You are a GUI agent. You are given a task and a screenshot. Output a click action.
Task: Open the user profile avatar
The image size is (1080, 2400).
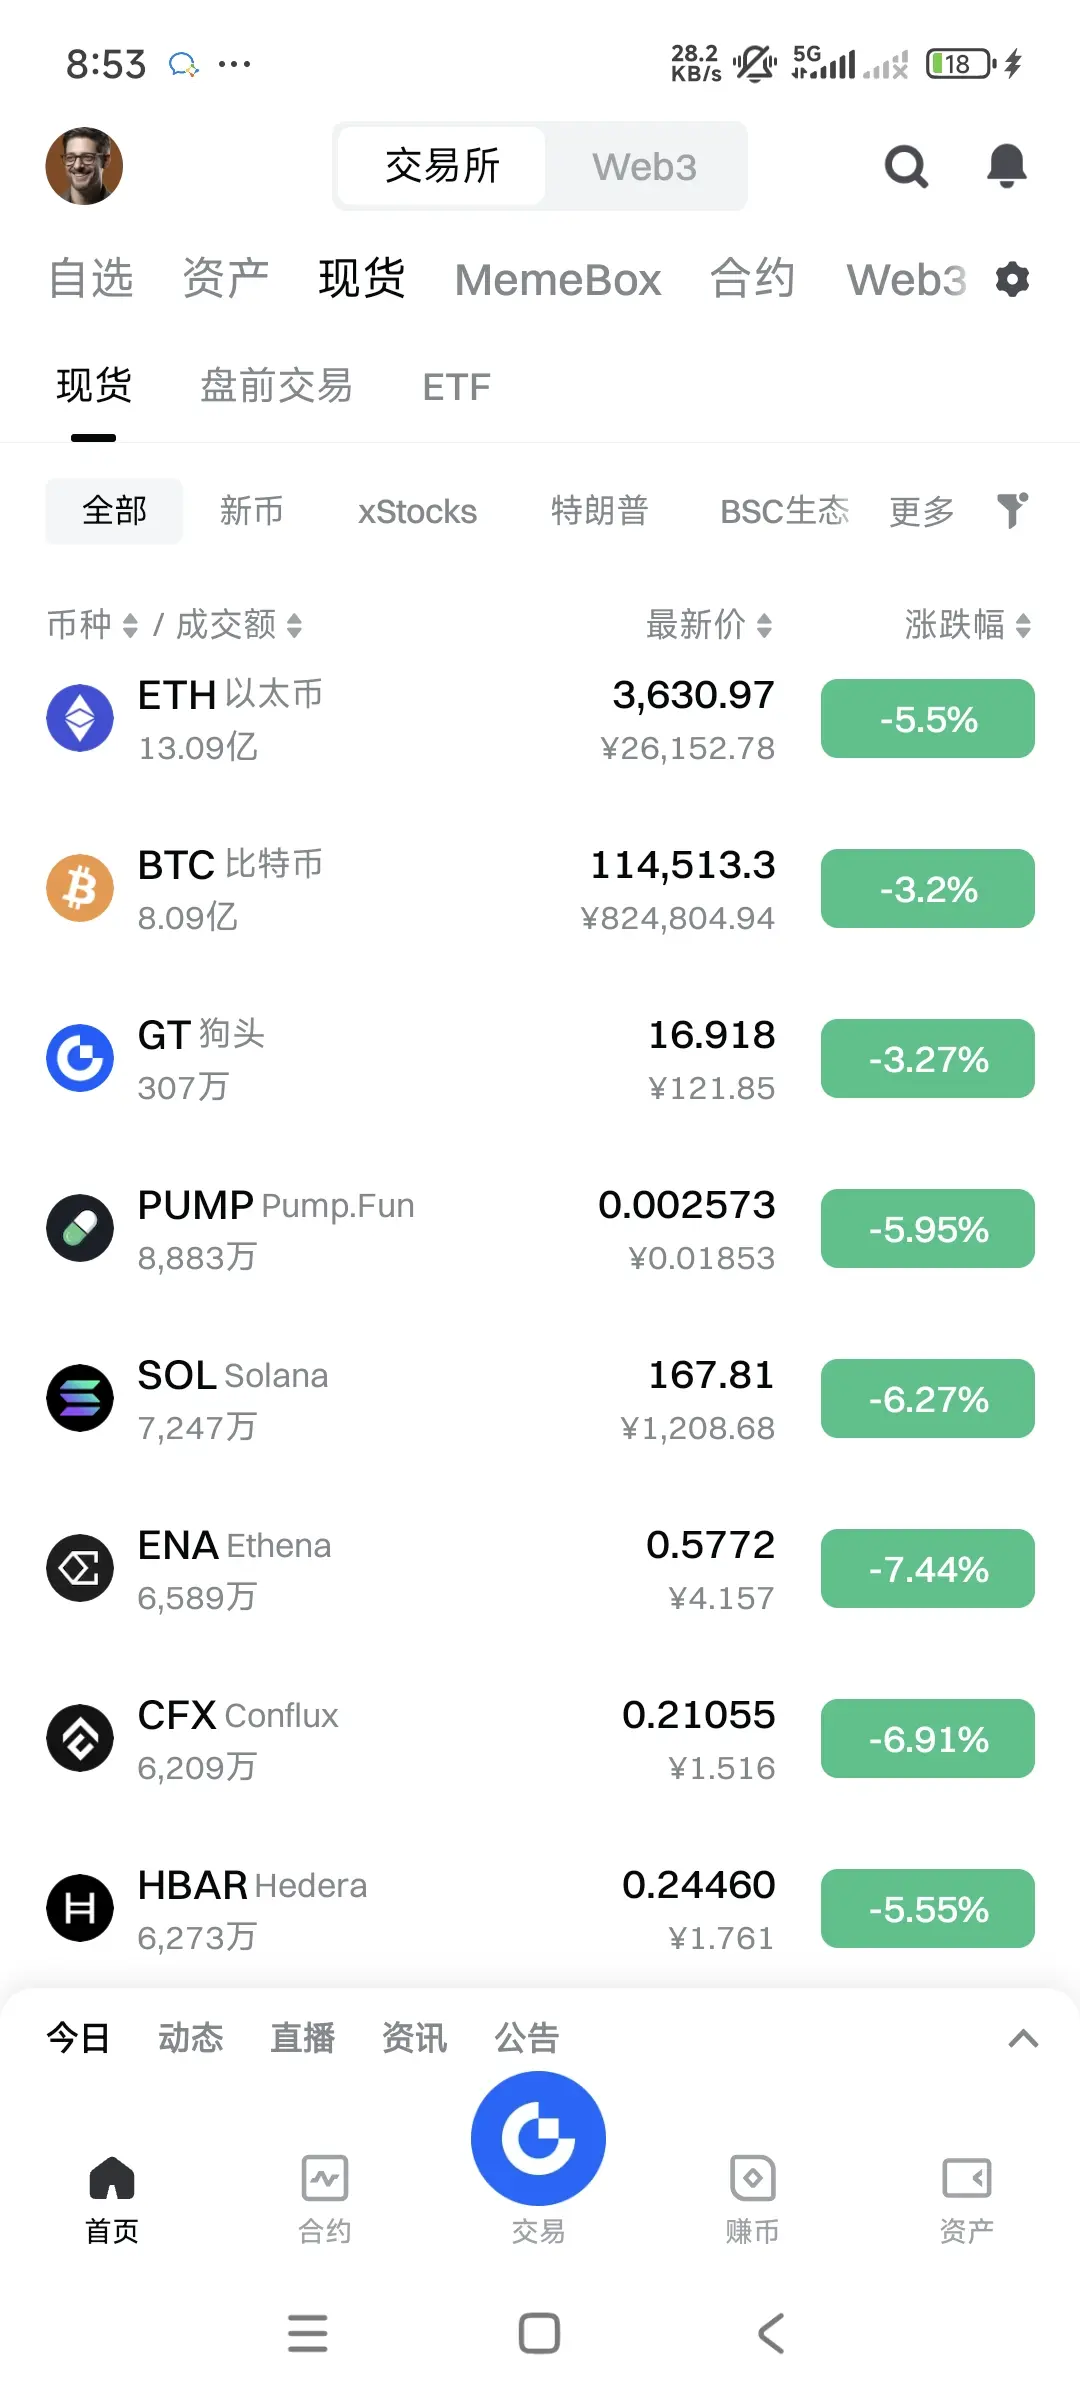click(x=84, y=166)
